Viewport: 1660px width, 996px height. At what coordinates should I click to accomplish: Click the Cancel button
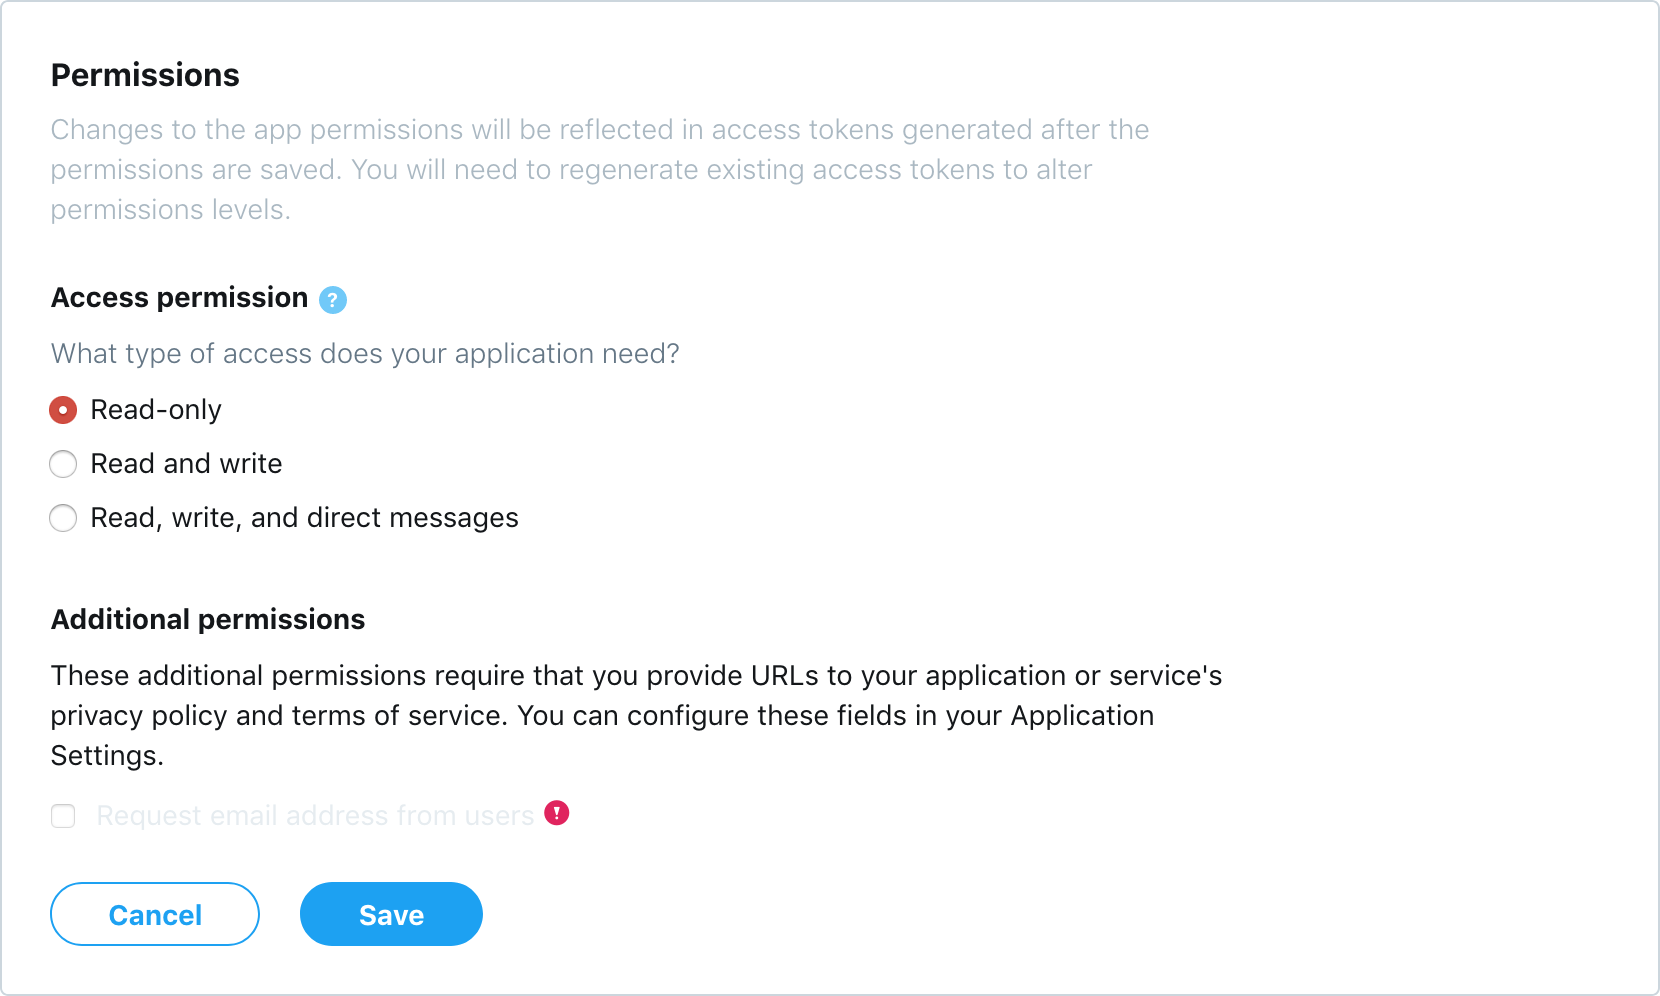[155, 914]
